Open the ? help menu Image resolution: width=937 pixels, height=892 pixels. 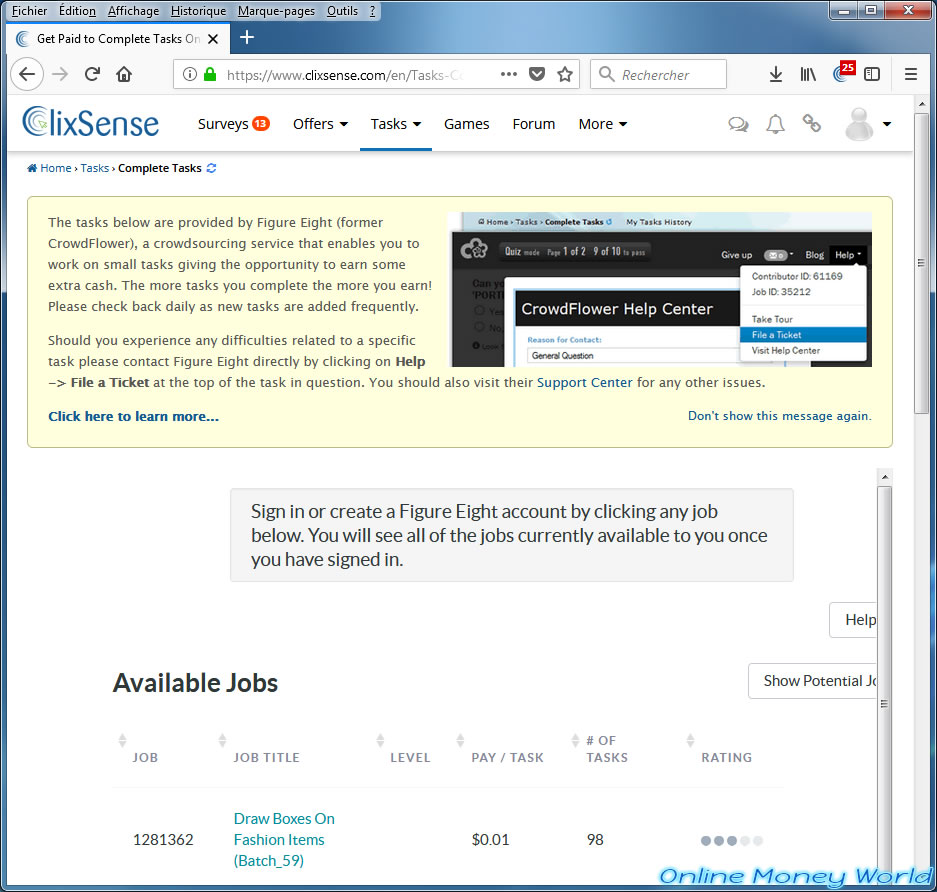tap(372, 11)
